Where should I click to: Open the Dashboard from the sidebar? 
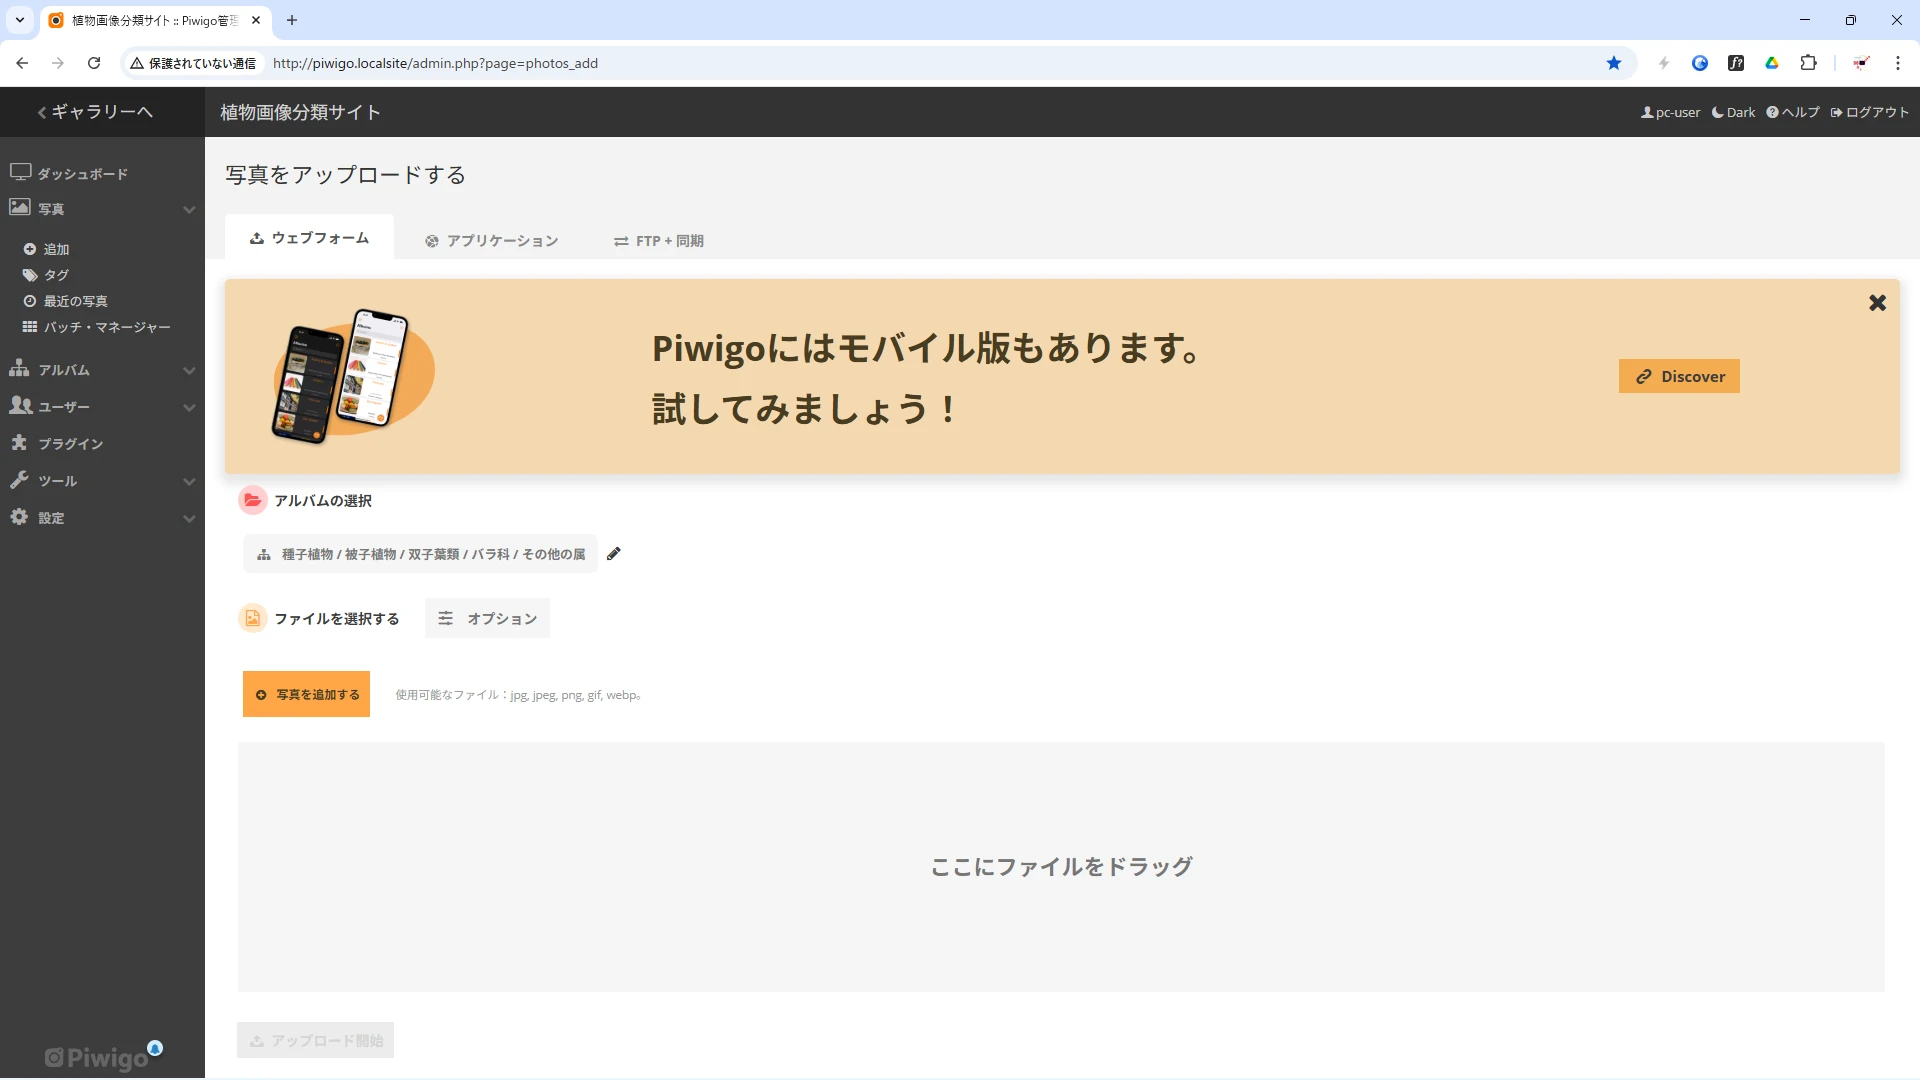pyautogui.click(x=82, y=173)
